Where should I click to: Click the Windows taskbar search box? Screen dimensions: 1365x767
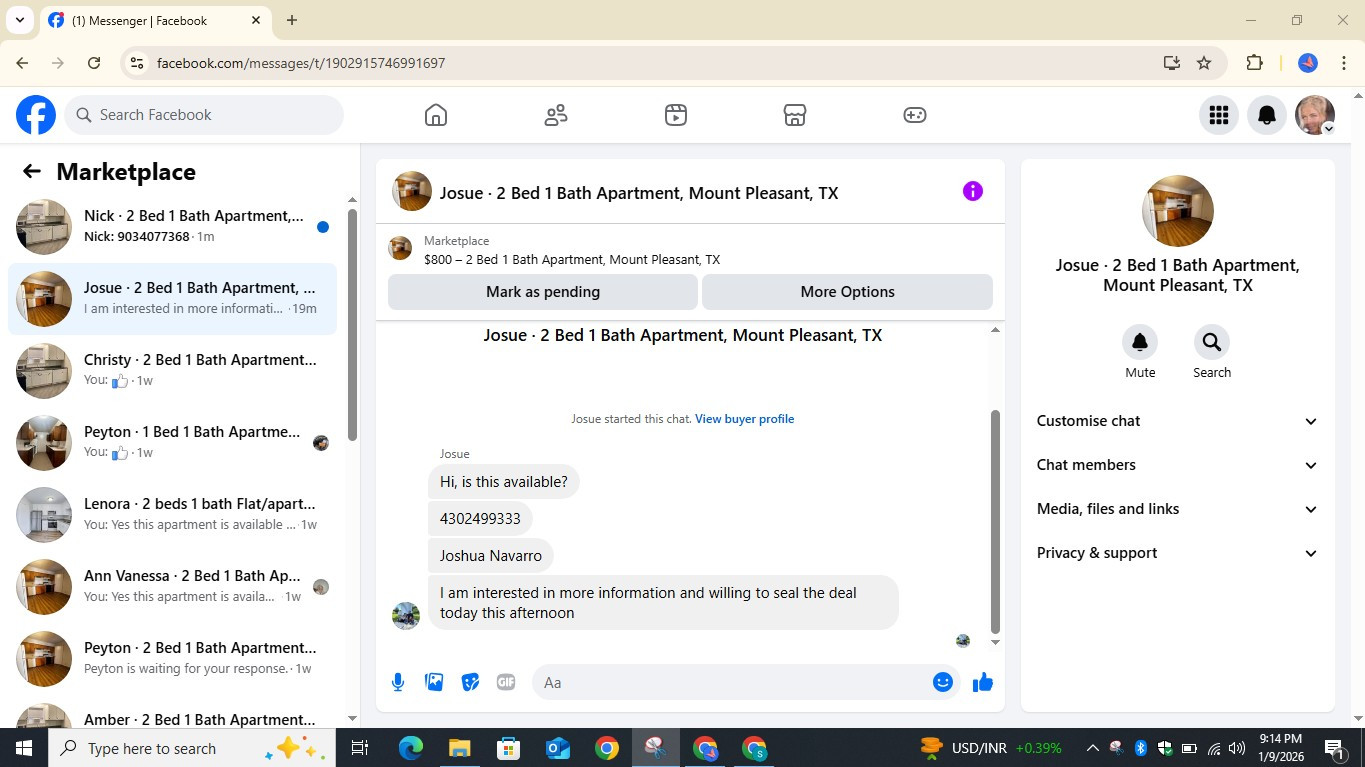point(190,748)
